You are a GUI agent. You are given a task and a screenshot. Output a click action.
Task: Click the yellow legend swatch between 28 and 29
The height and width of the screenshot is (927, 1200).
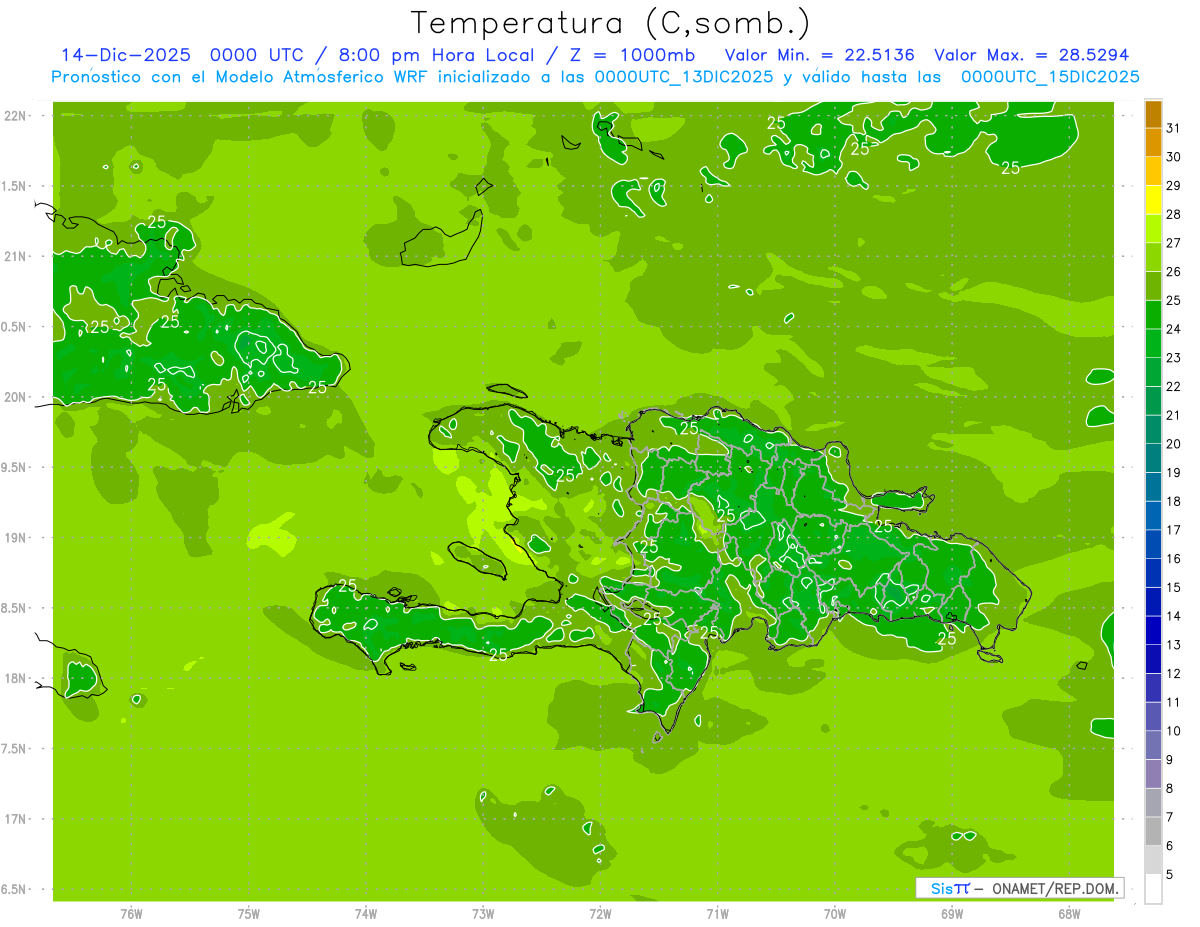(1153, 201)
